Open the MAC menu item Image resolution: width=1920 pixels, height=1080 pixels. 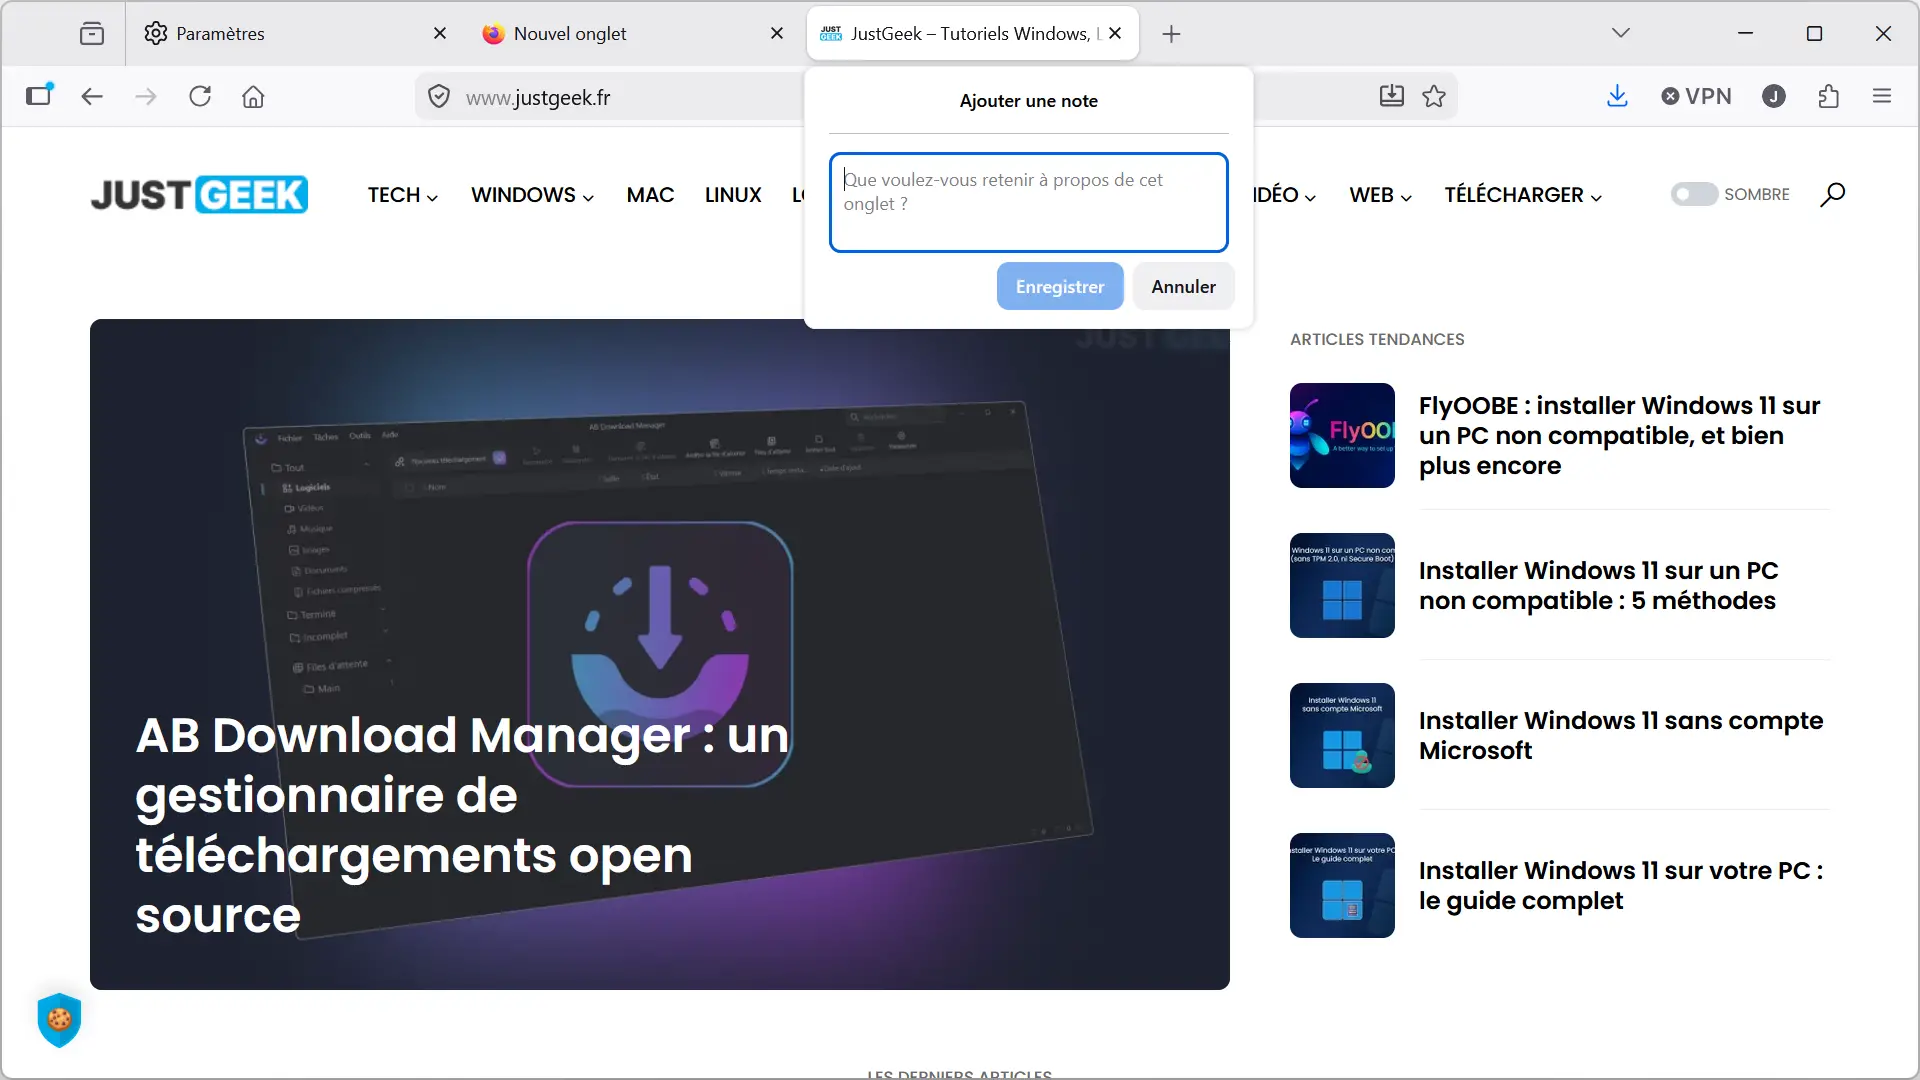pos(650,195)
